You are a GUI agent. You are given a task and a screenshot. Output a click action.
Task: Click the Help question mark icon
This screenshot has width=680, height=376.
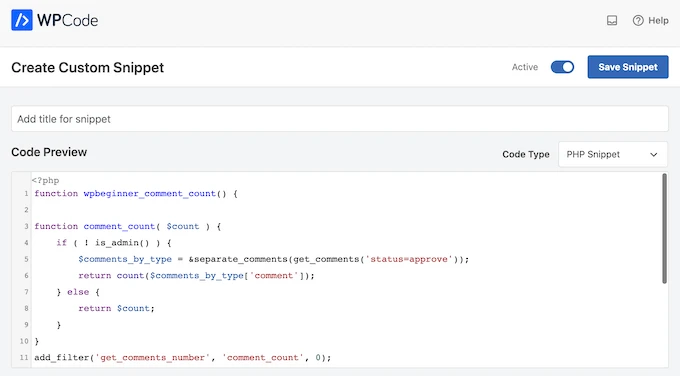click(638, 20)
